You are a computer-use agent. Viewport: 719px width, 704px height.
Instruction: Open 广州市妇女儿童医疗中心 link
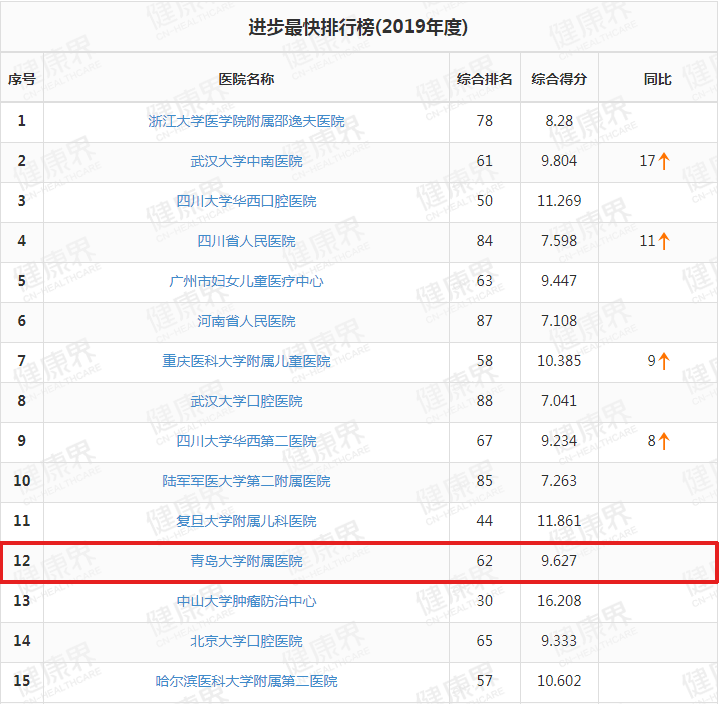(246, 281)
